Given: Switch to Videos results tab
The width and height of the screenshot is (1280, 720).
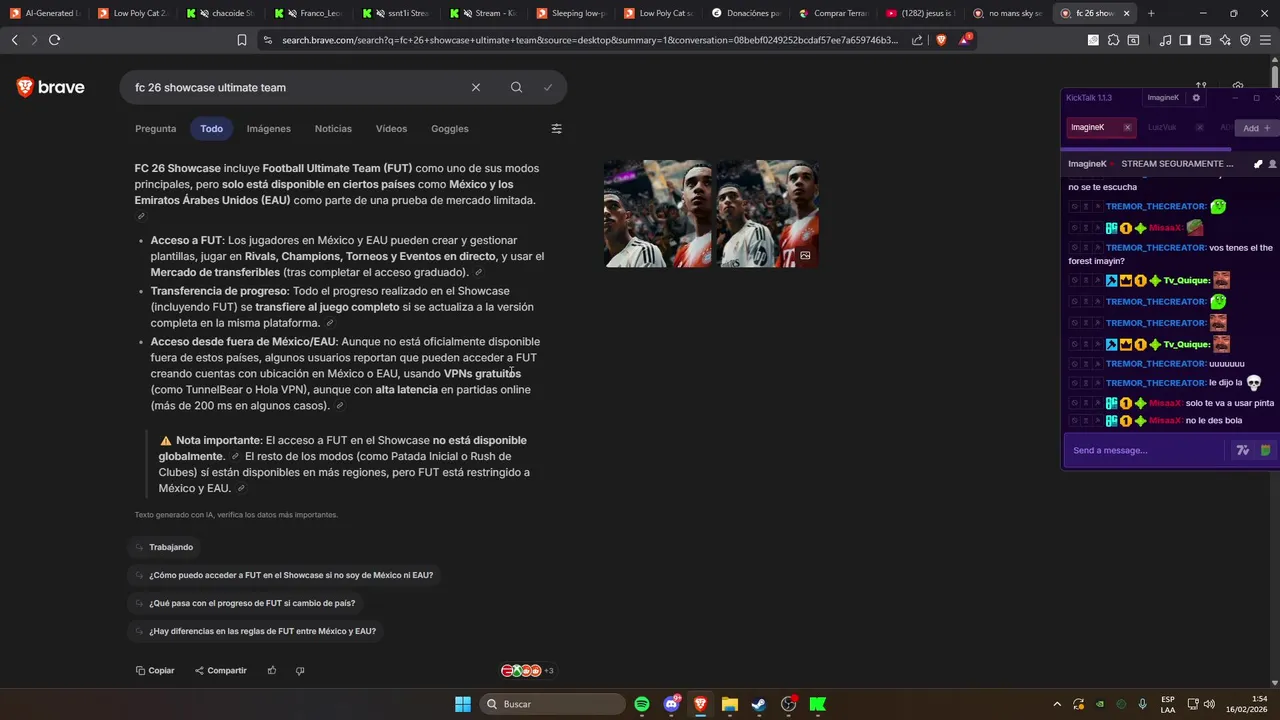Looking at the screenshot, I should (391, 129).
